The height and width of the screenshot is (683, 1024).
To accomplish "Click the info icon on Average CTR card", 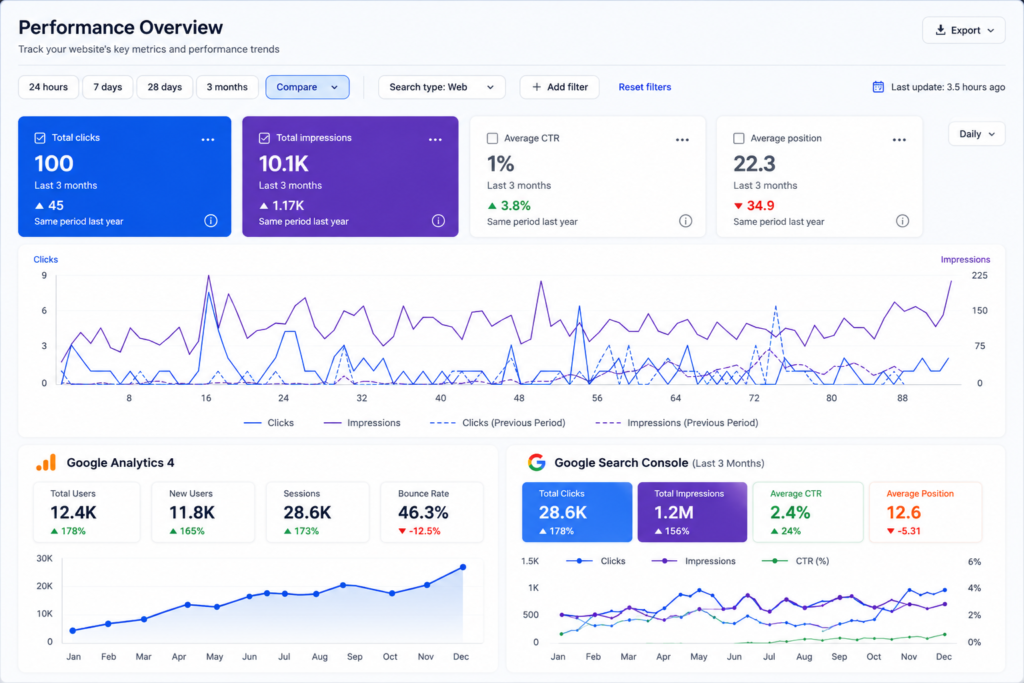I will tap(685, 221).
